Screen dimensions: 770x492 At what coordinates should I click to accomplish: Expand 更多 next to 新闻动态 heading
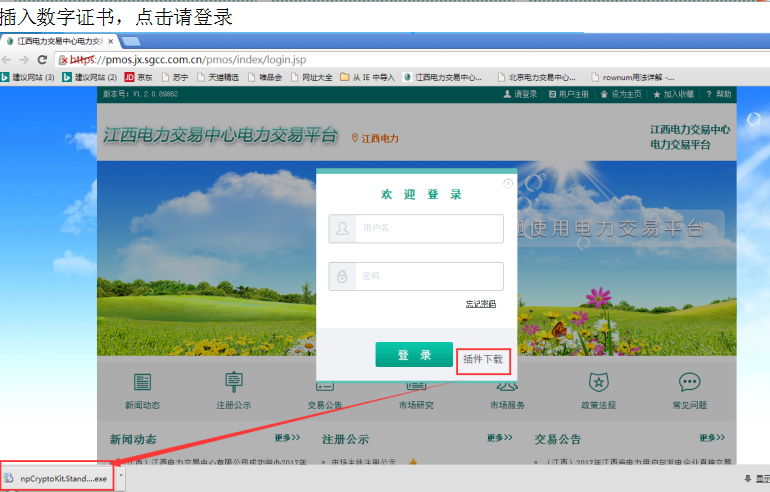click(287, 438)
